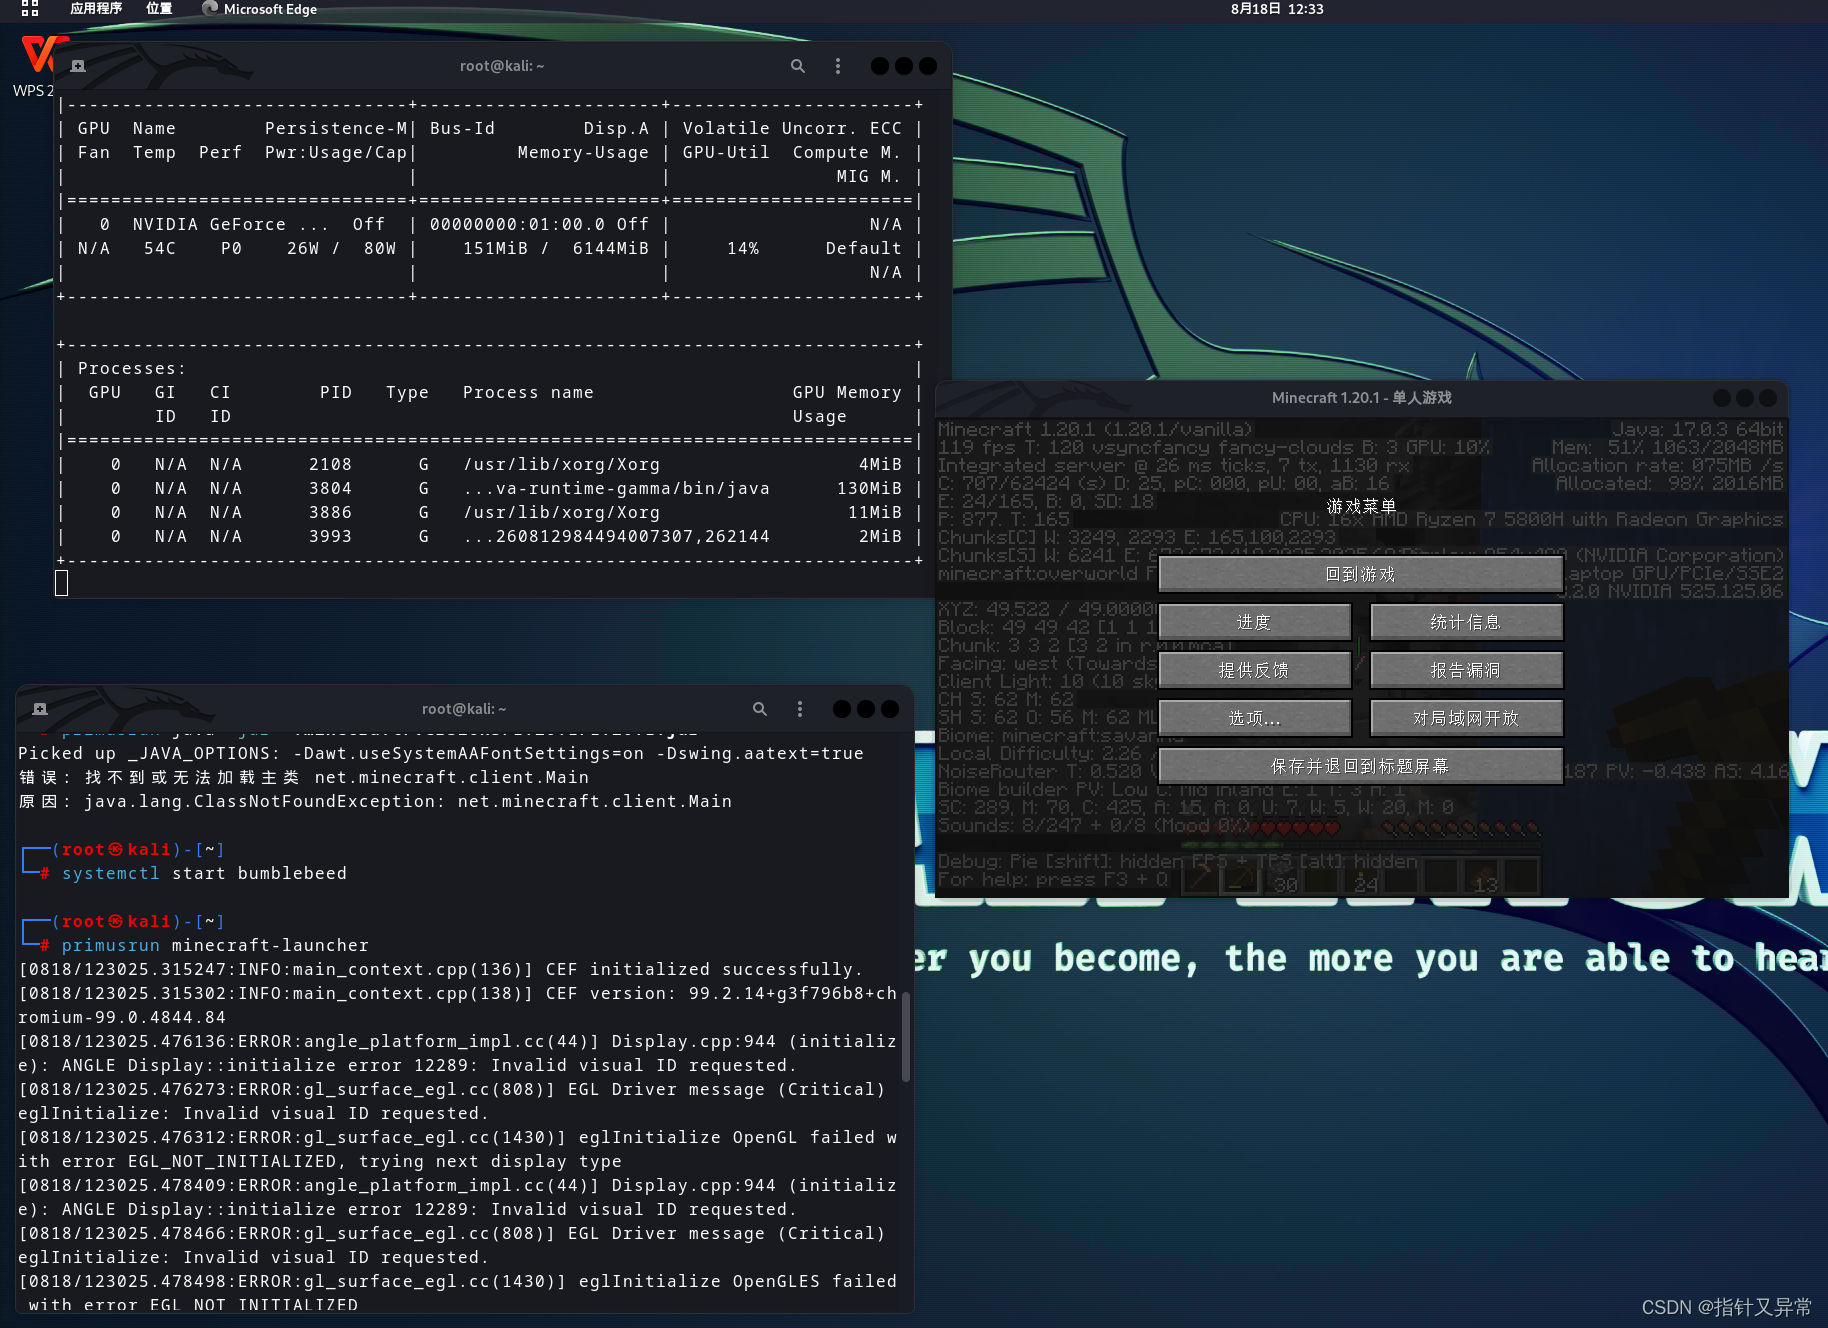Open 选项... options in Minecraft menu

pyautogui.click(x=1254, y=718)
